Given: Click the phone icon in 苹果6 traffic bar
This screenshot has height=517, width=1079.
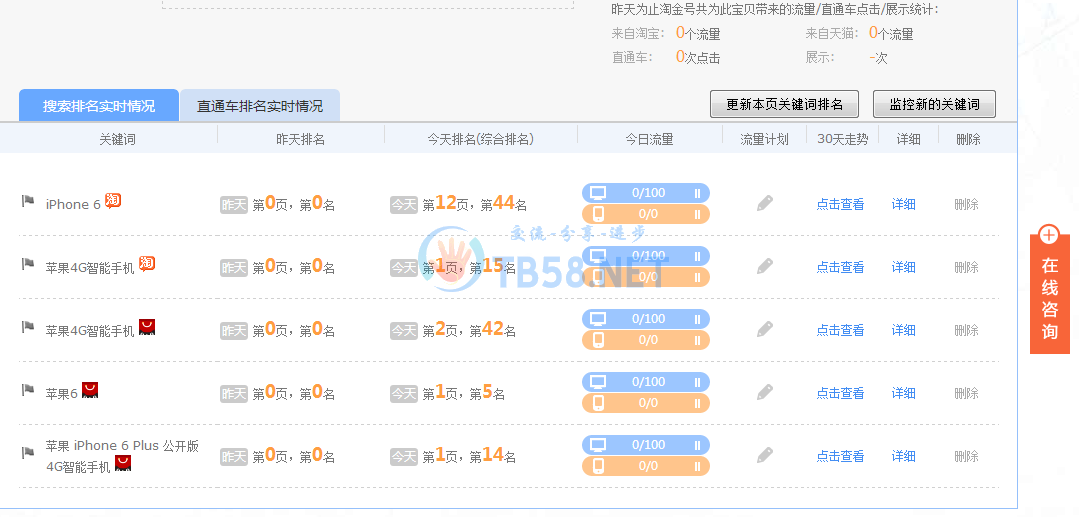Looking at the screenshot, I should tap(598, 403).
